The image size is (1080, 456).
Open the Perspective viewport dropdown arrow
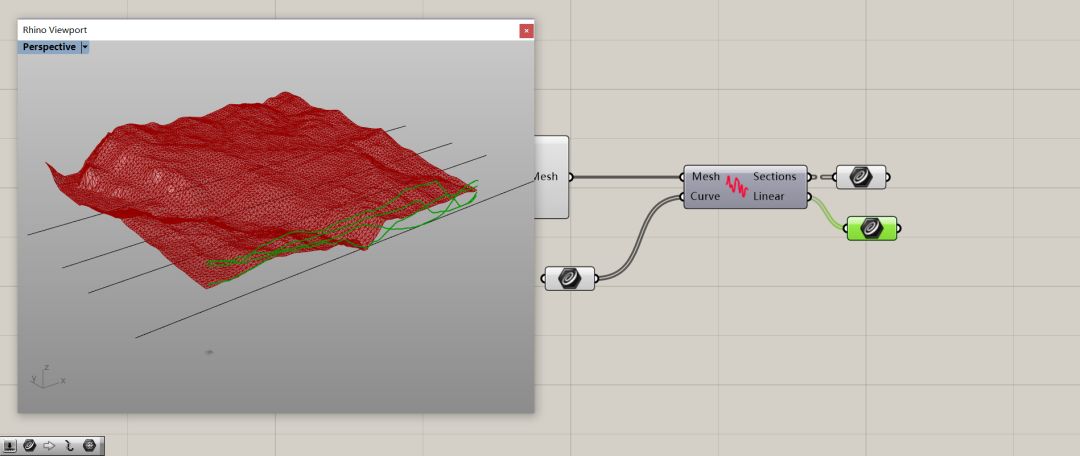pyautogui.click(x=85, y=47)
